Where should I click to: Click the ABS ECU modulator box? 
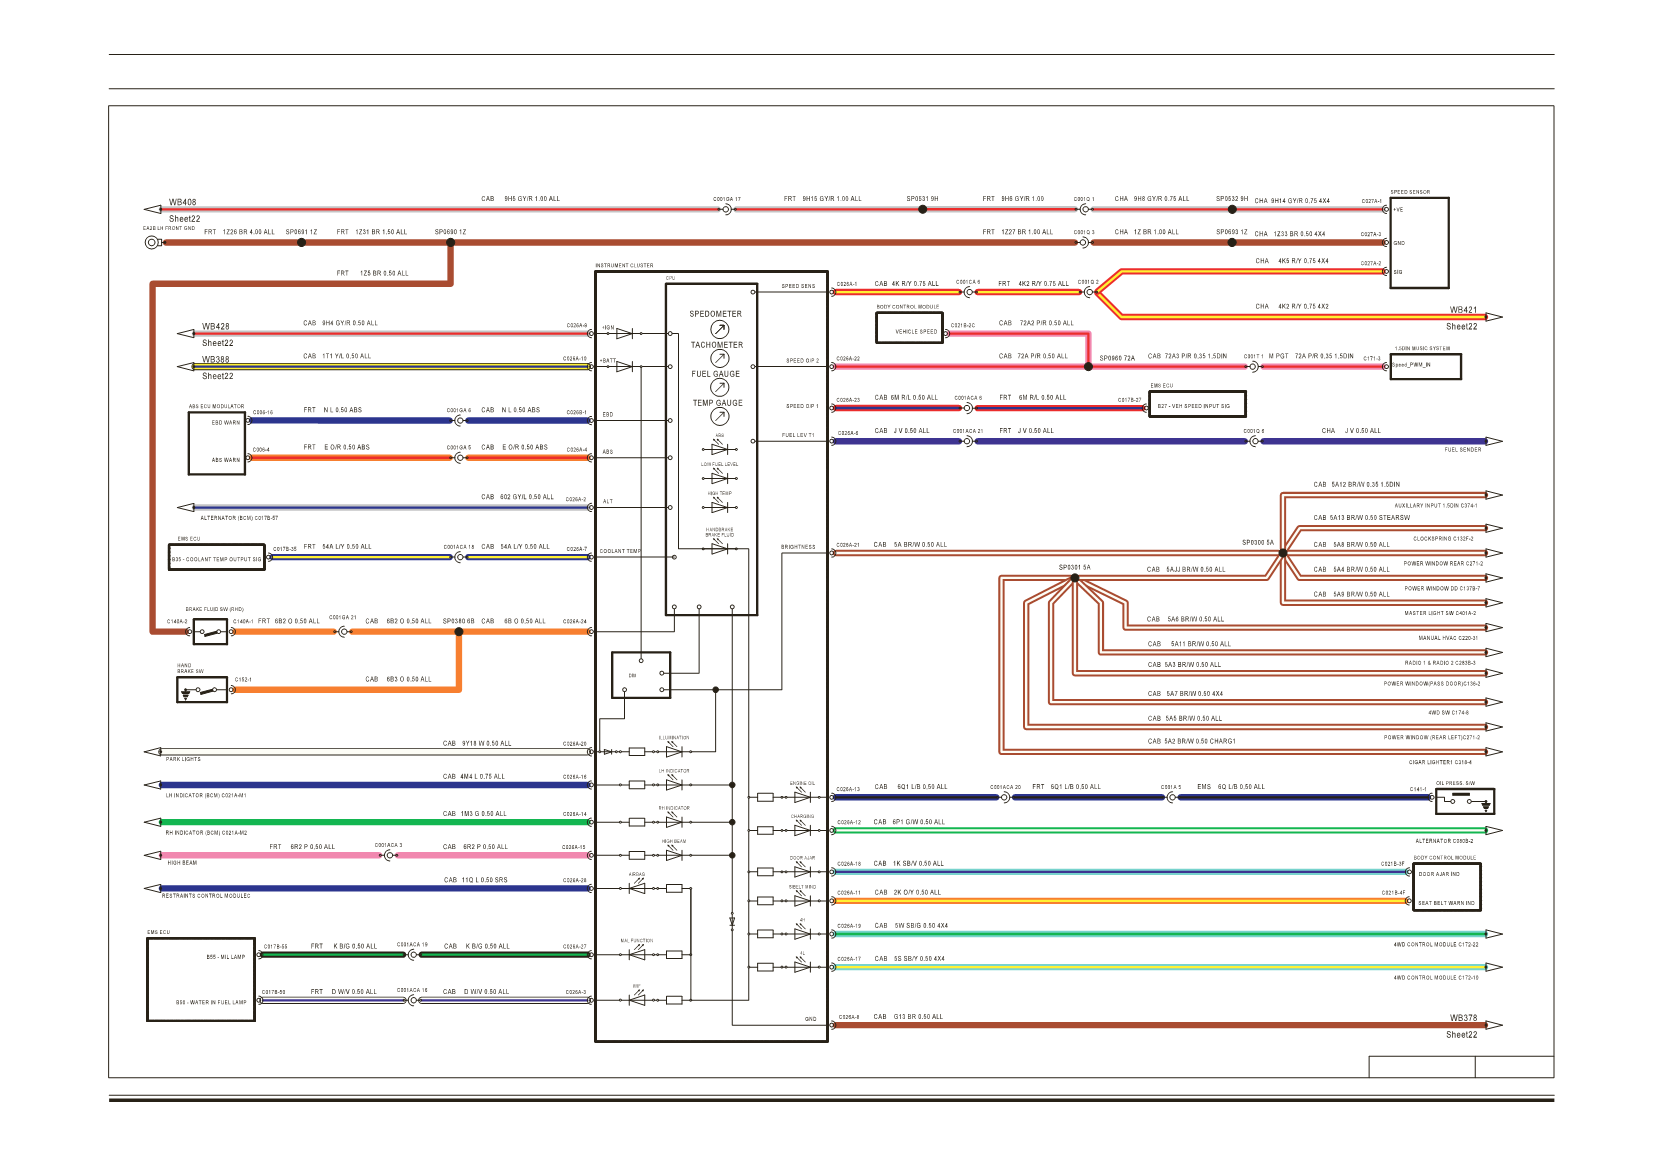(x=217, y=442)
